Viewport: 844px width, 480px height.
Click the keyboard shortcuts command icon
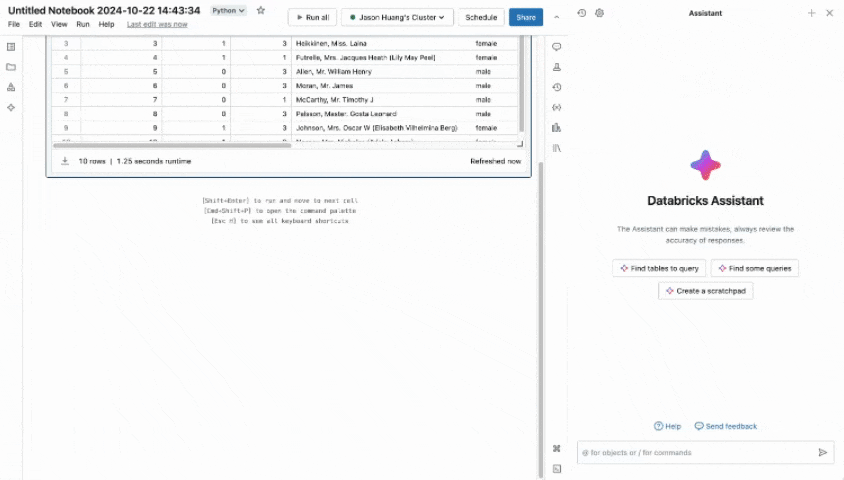click(x=557, y=448)
